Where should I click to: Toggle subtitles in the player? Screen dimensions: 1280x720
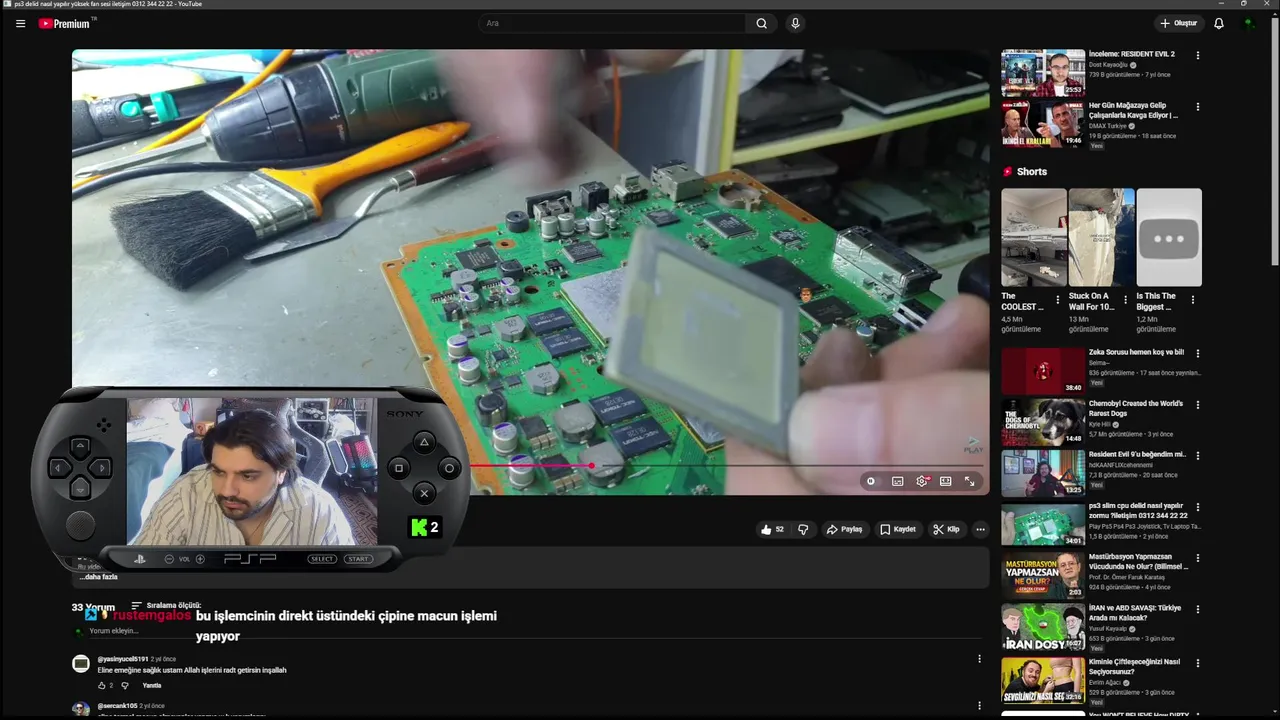(897, 481)
